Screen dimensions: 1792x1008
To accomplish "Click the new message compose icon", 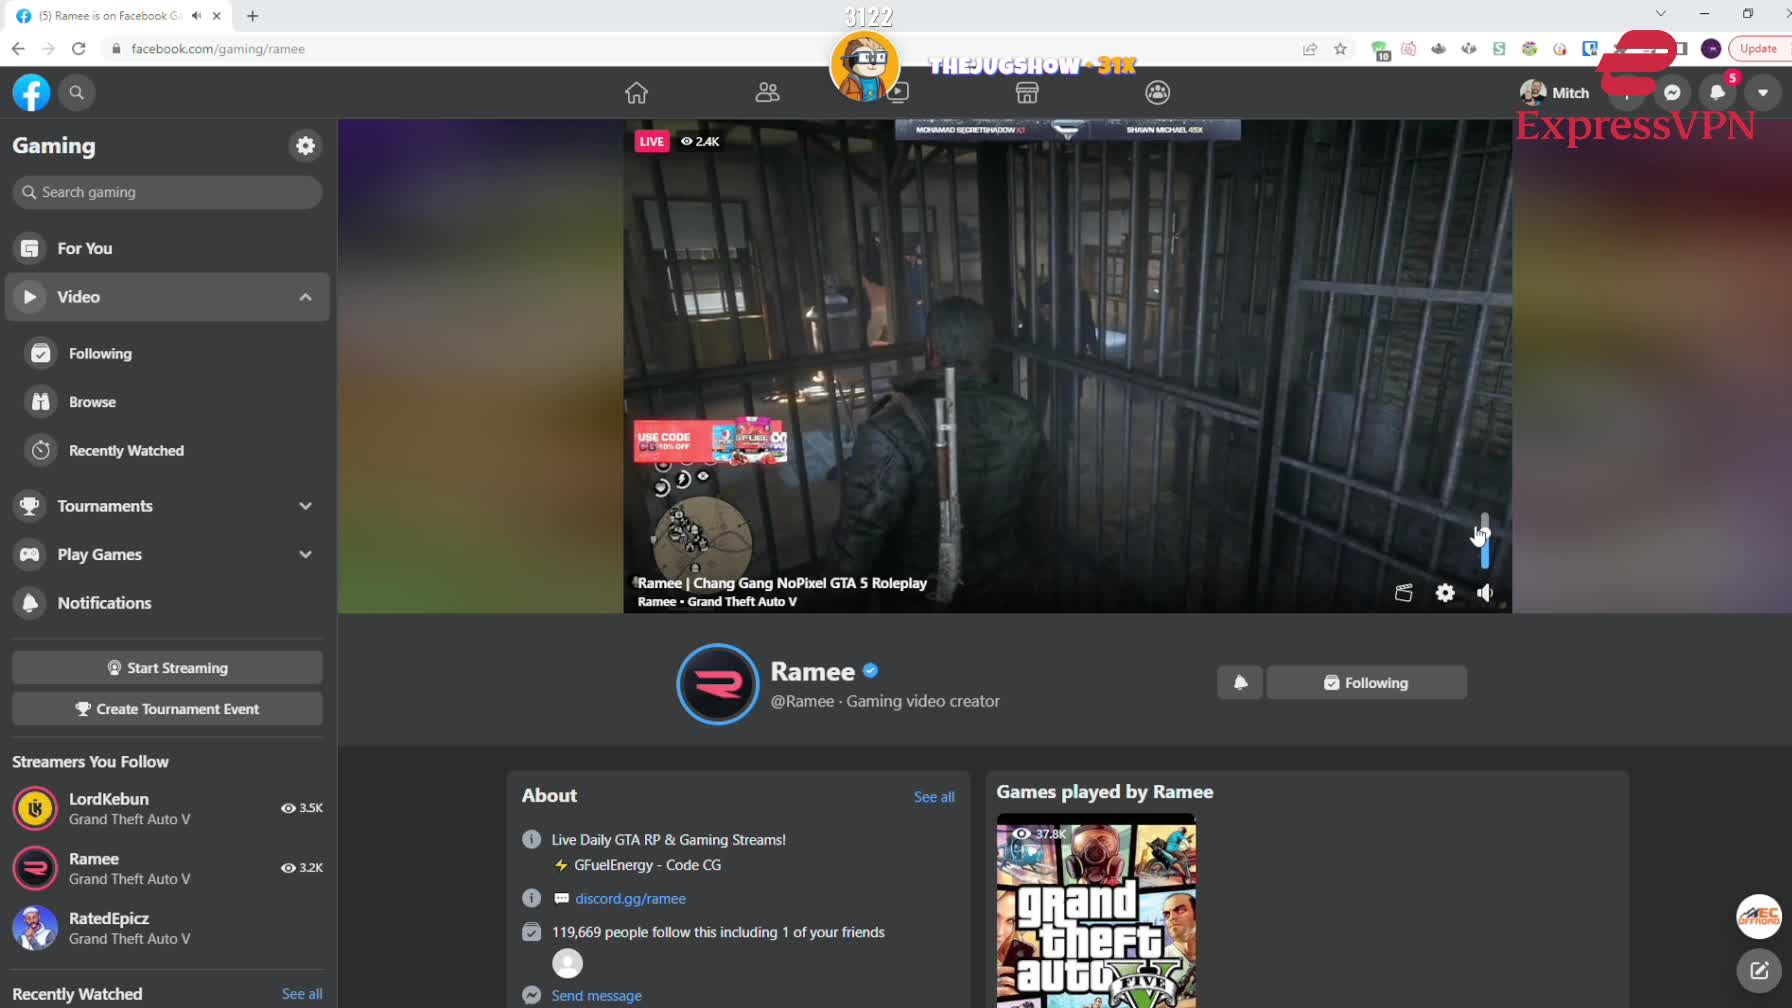I will pyautogui.click(x=1759, y=970).
